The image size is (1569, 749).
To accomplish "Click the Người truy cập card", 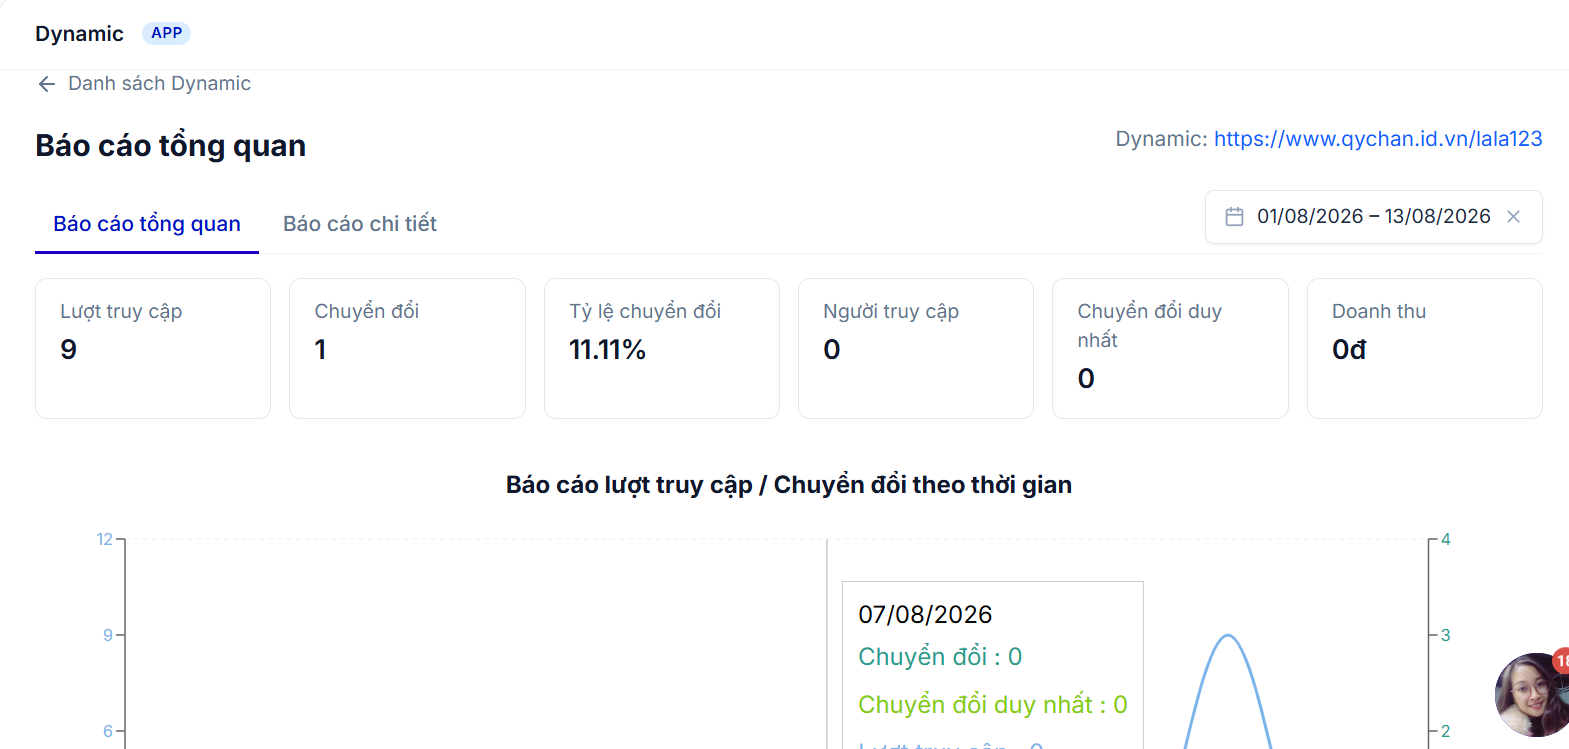I will coord(916,348).
